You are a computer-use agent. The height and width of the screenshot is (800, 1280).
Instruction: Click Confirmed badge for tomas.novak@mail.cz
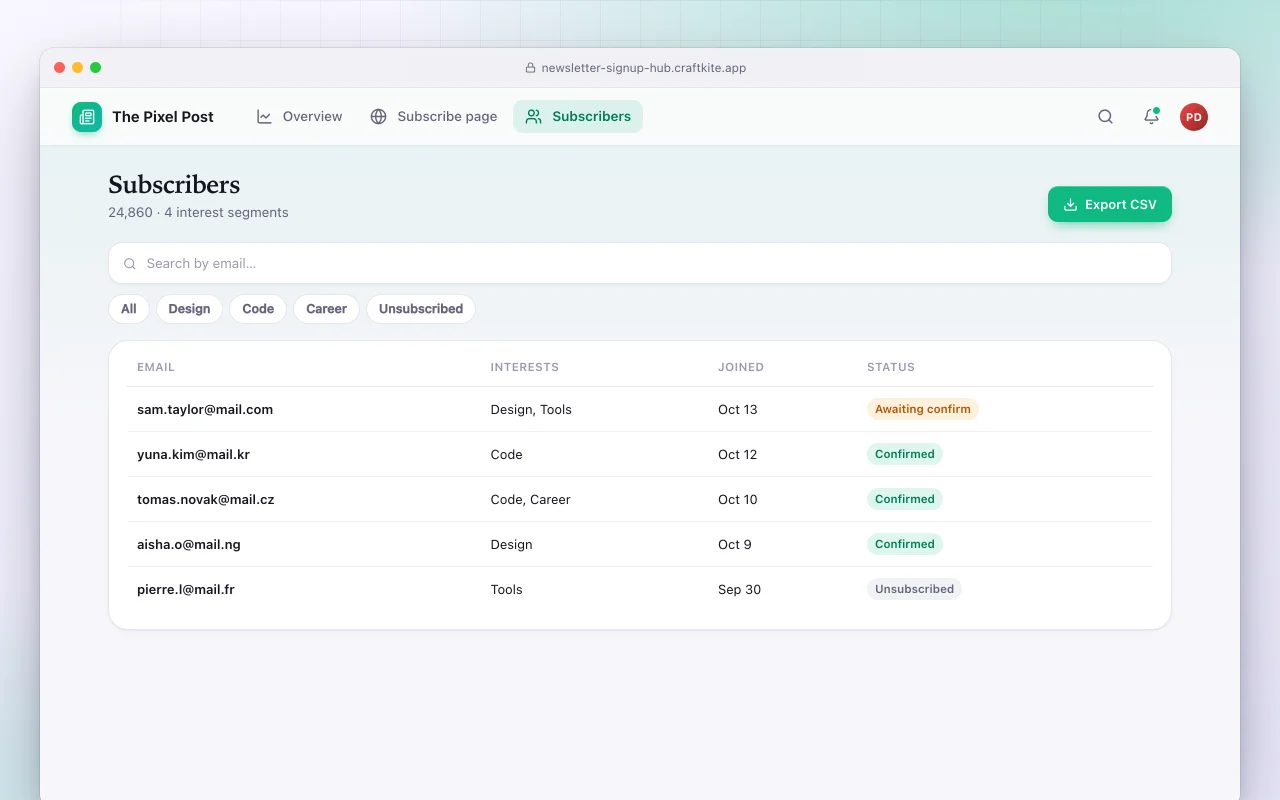point(905,499)
